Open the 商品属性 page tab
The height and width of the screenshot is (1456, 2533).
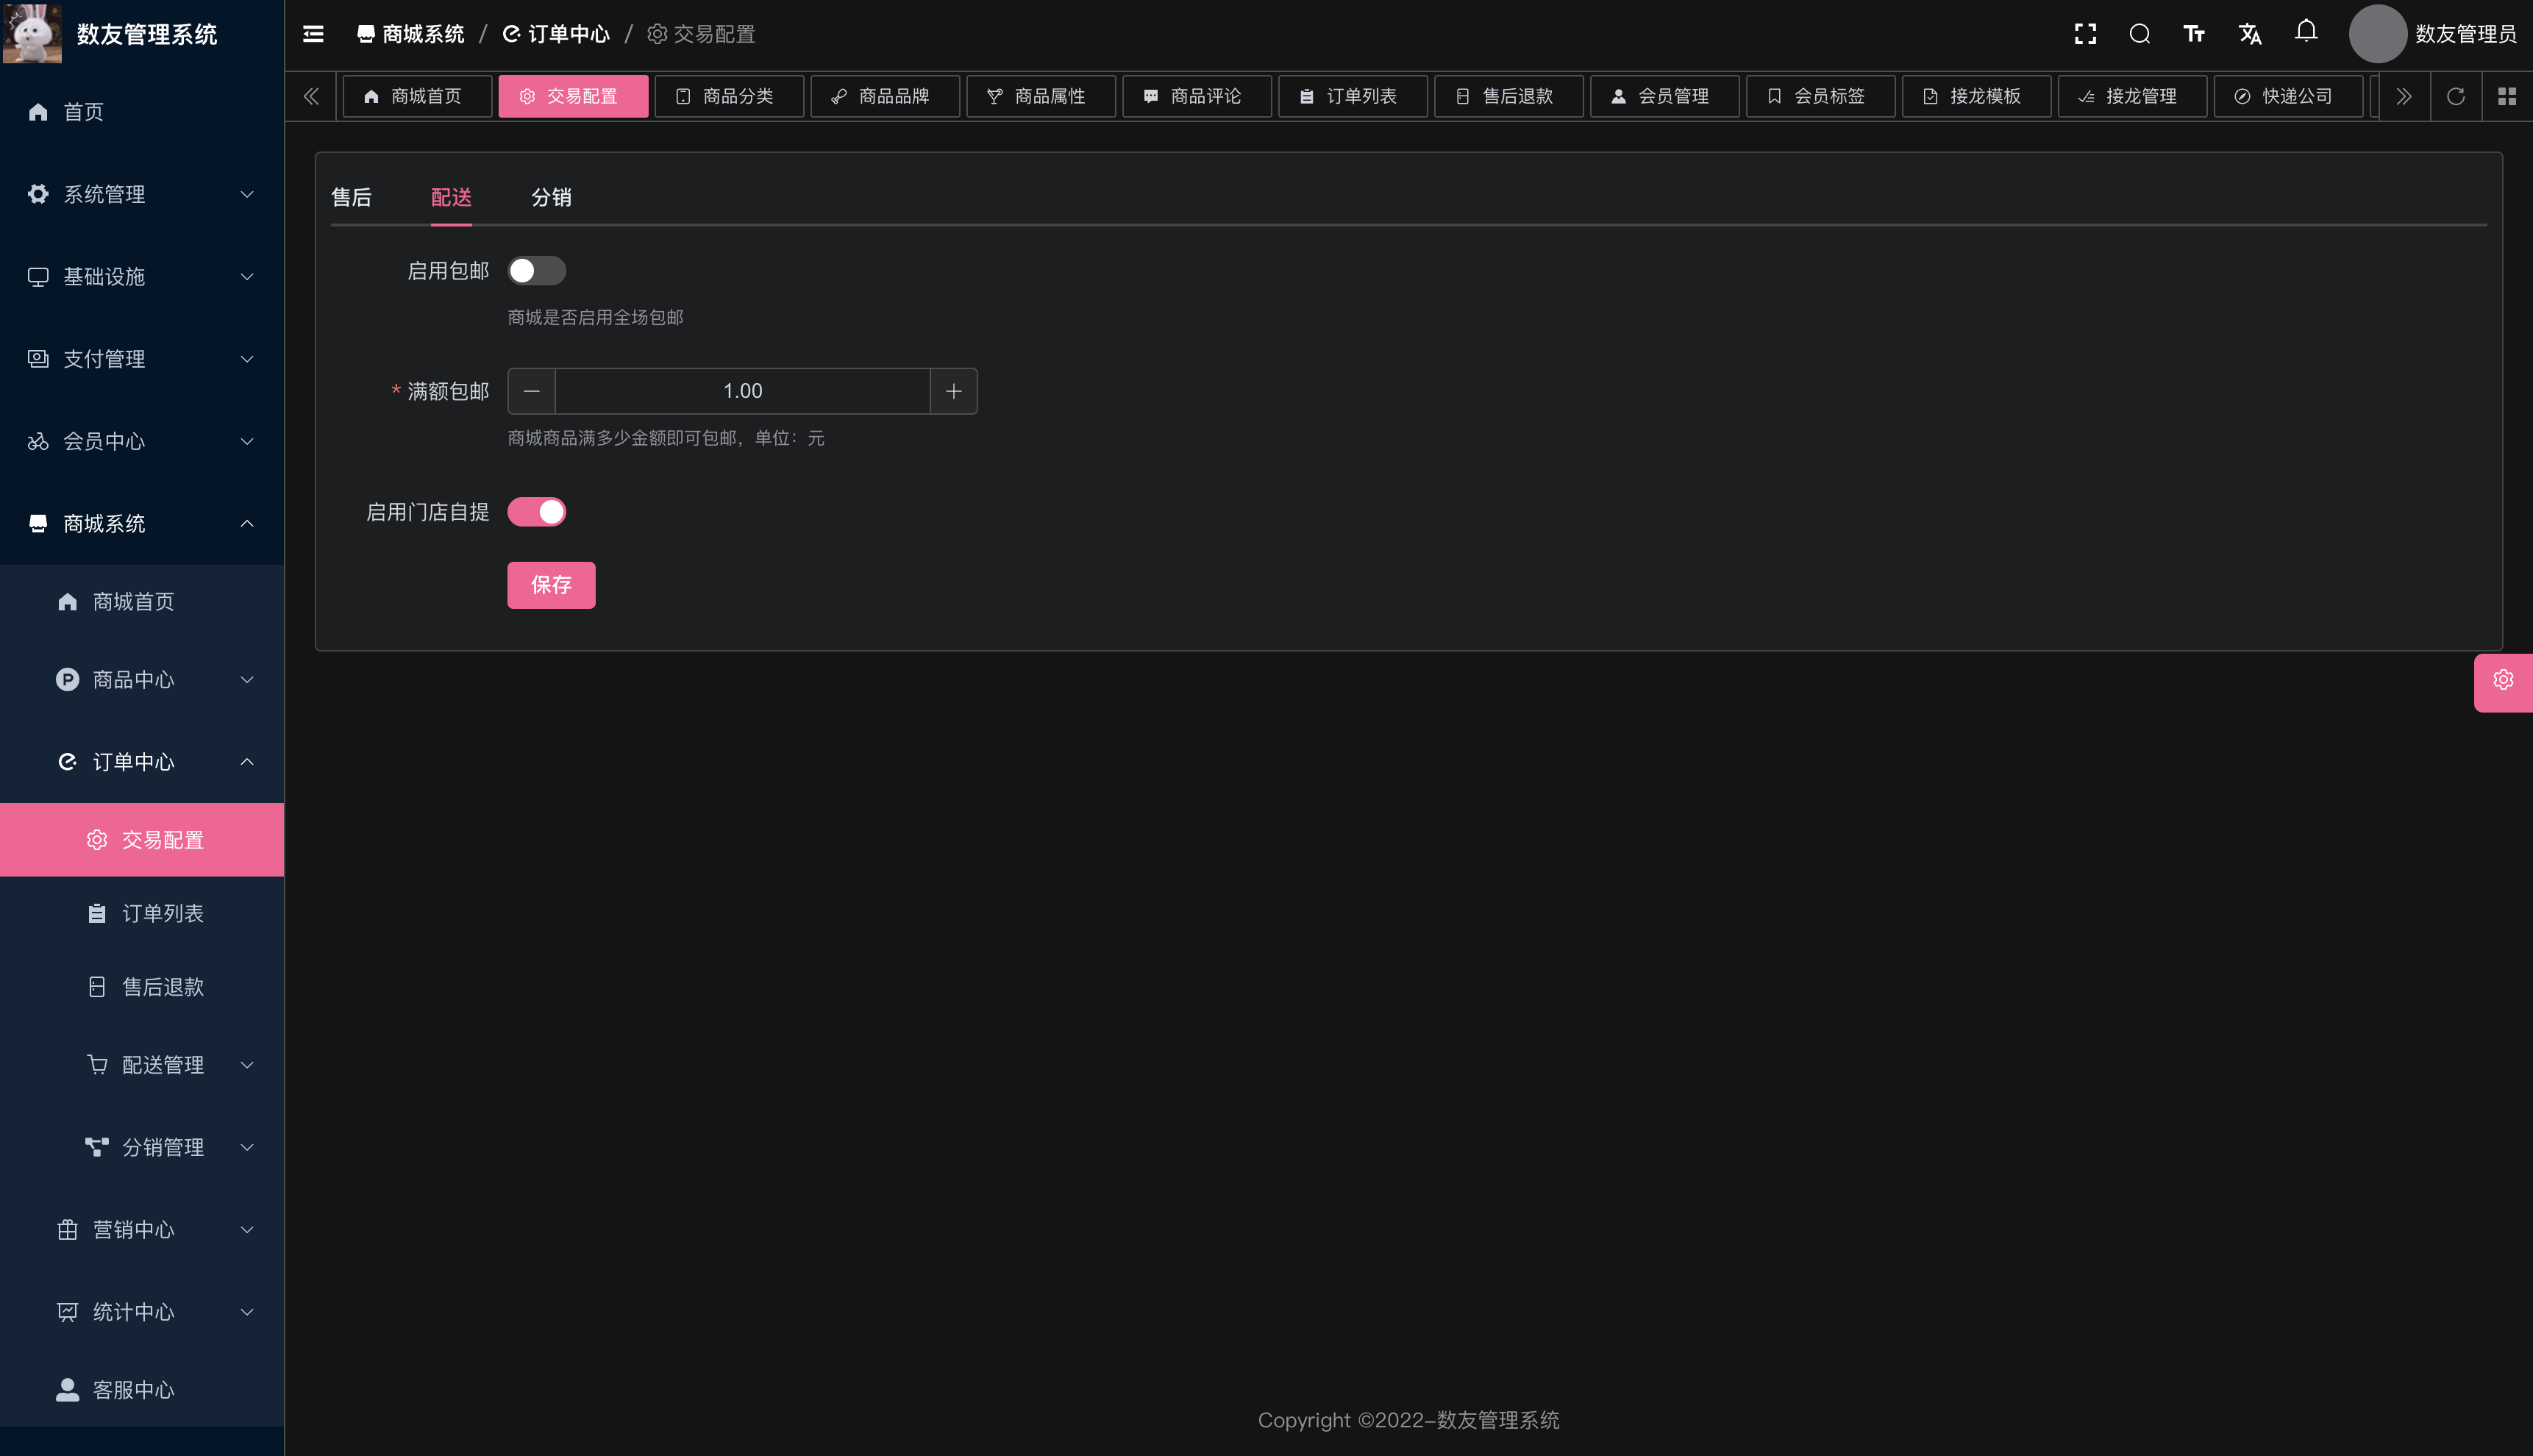coord(1041,96)
